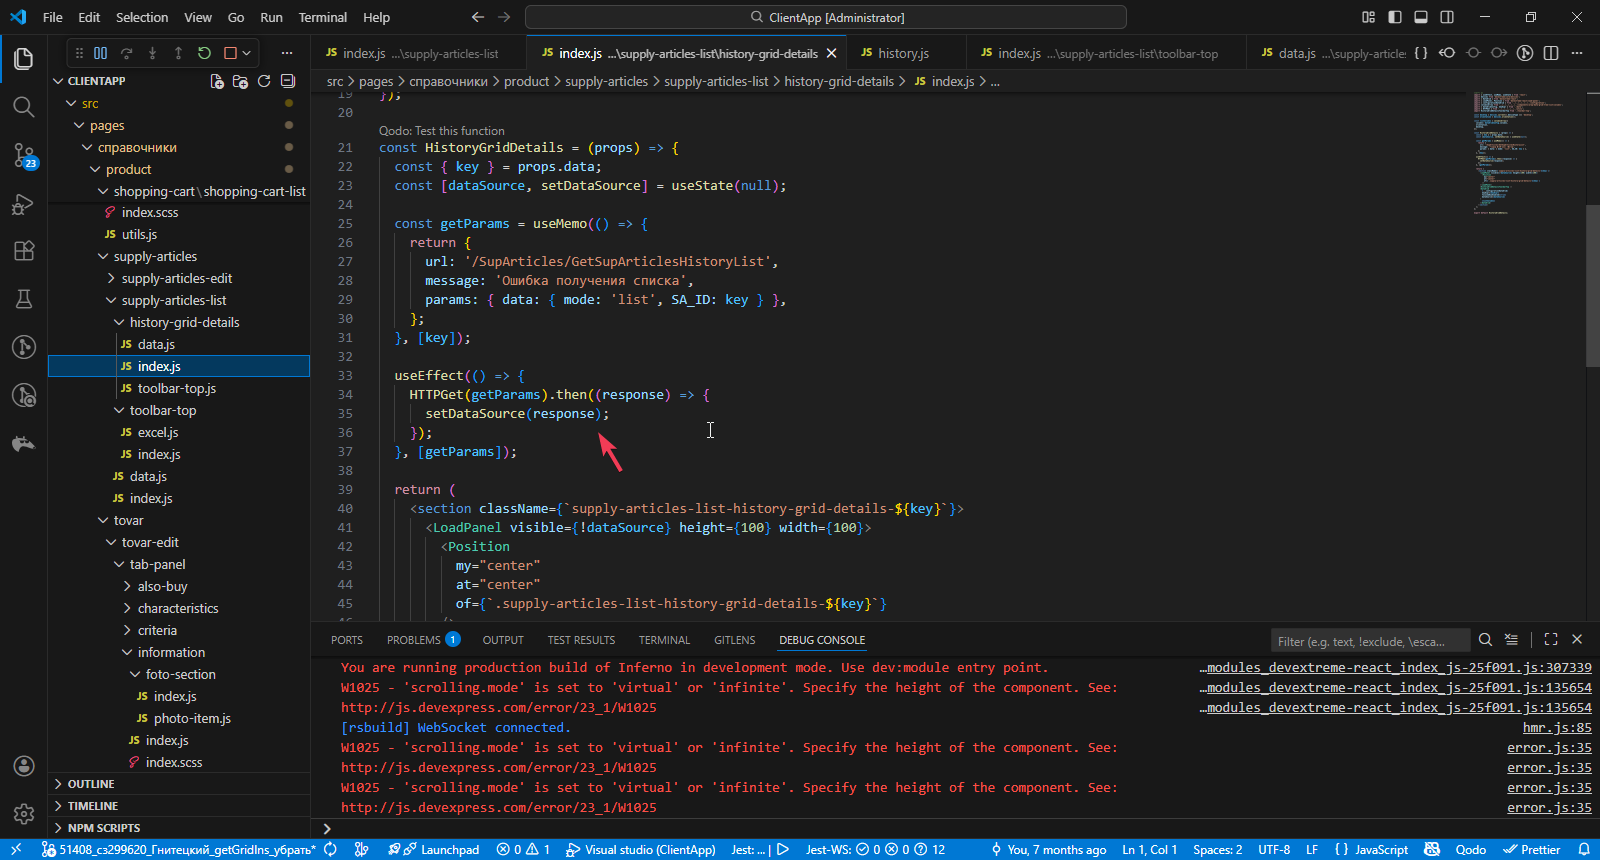Viewport: 1600px width, 860px height.
Task: Open the hmr.js:85 source link
Action: click(1557, 727)
